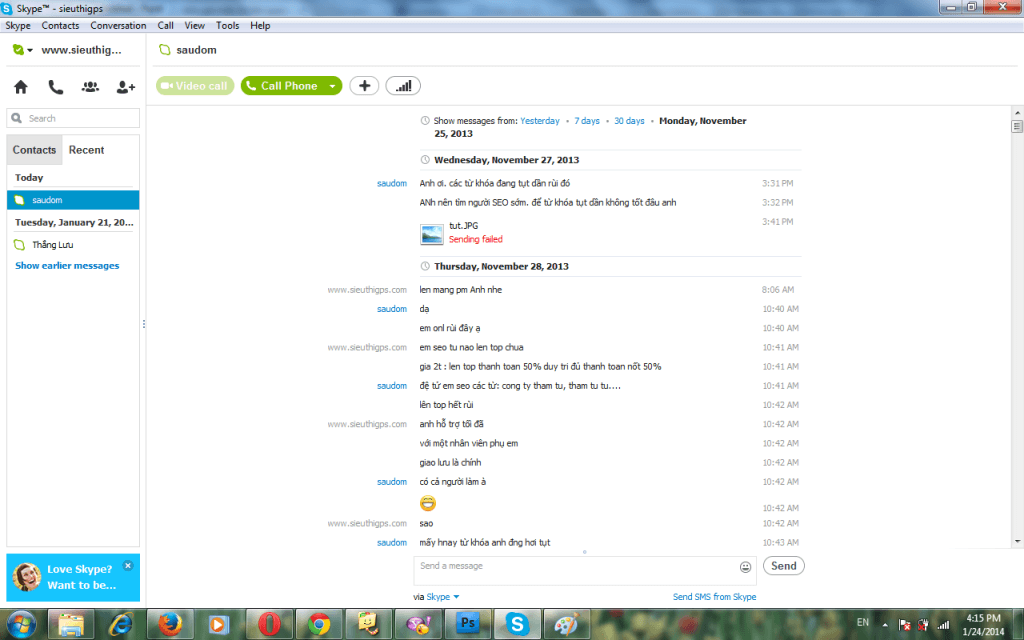The image size is (1024, 640).
Task: Click the add contact icon
Action: [125, 87]
